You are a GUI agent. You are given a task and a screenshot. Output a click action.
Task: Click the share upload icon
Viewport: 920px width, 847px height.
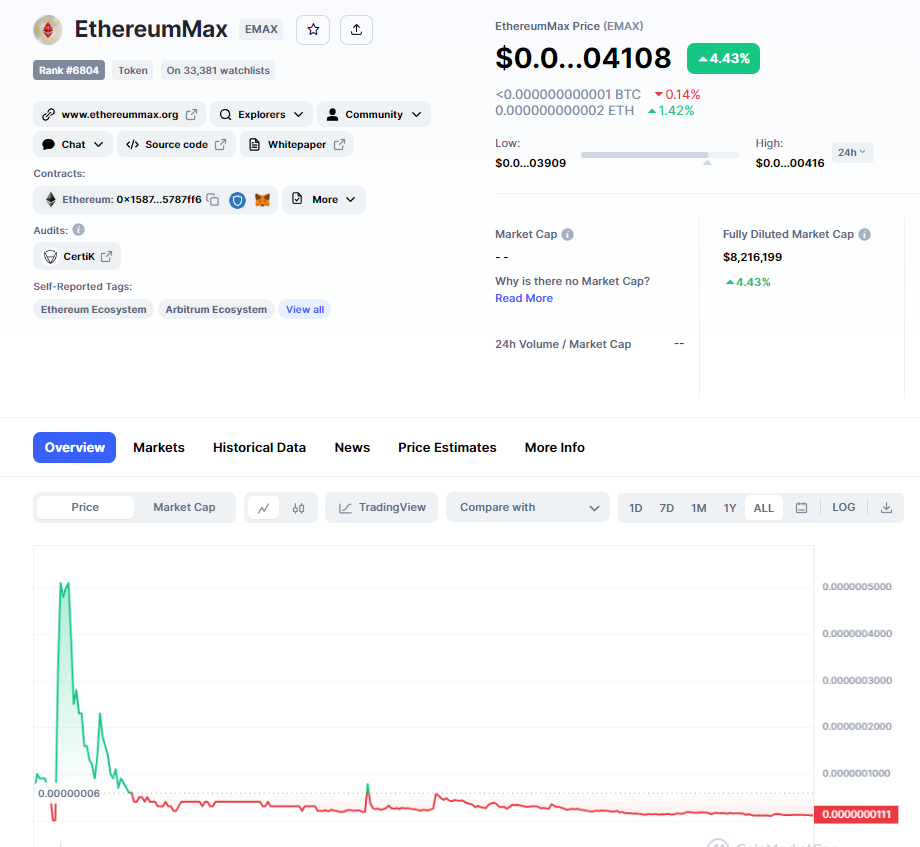coord(356,30)
